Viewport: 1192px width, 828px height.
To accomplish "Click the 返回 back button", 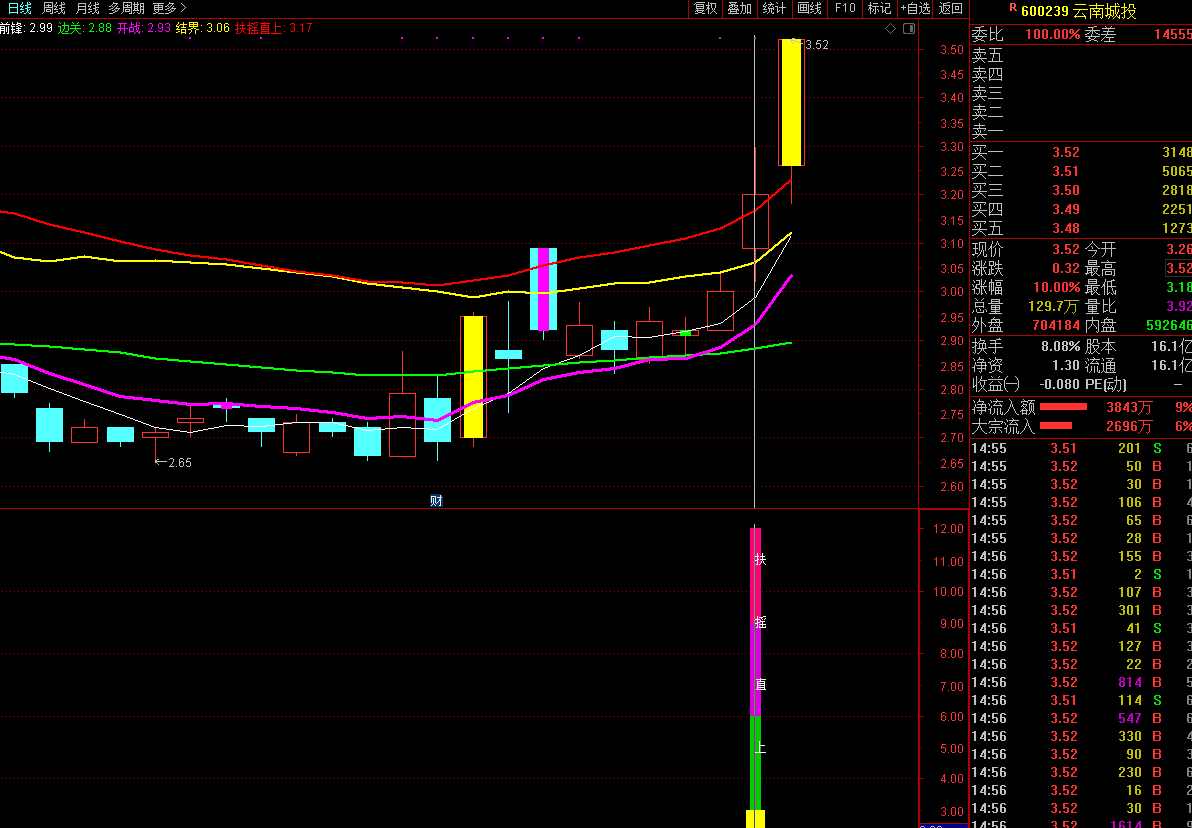I will click(951, 9).
